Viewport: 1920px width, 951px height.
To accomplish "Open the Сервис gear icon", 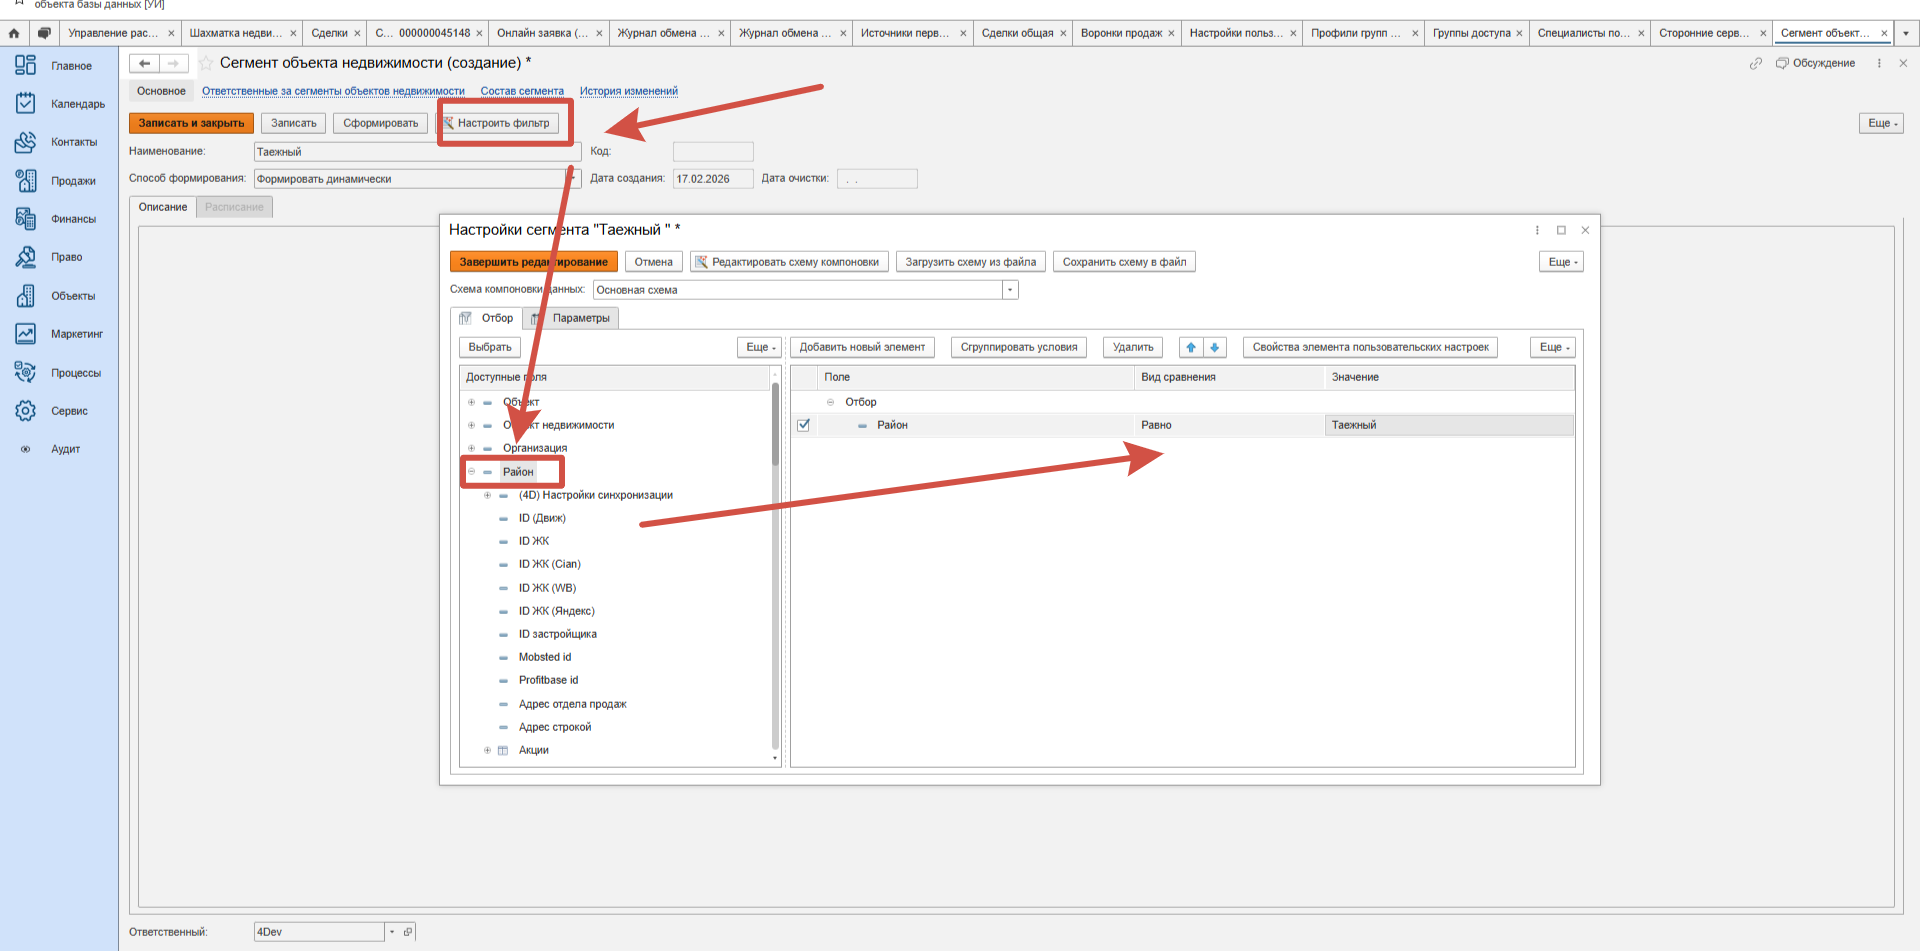I will tap(26, 411).
